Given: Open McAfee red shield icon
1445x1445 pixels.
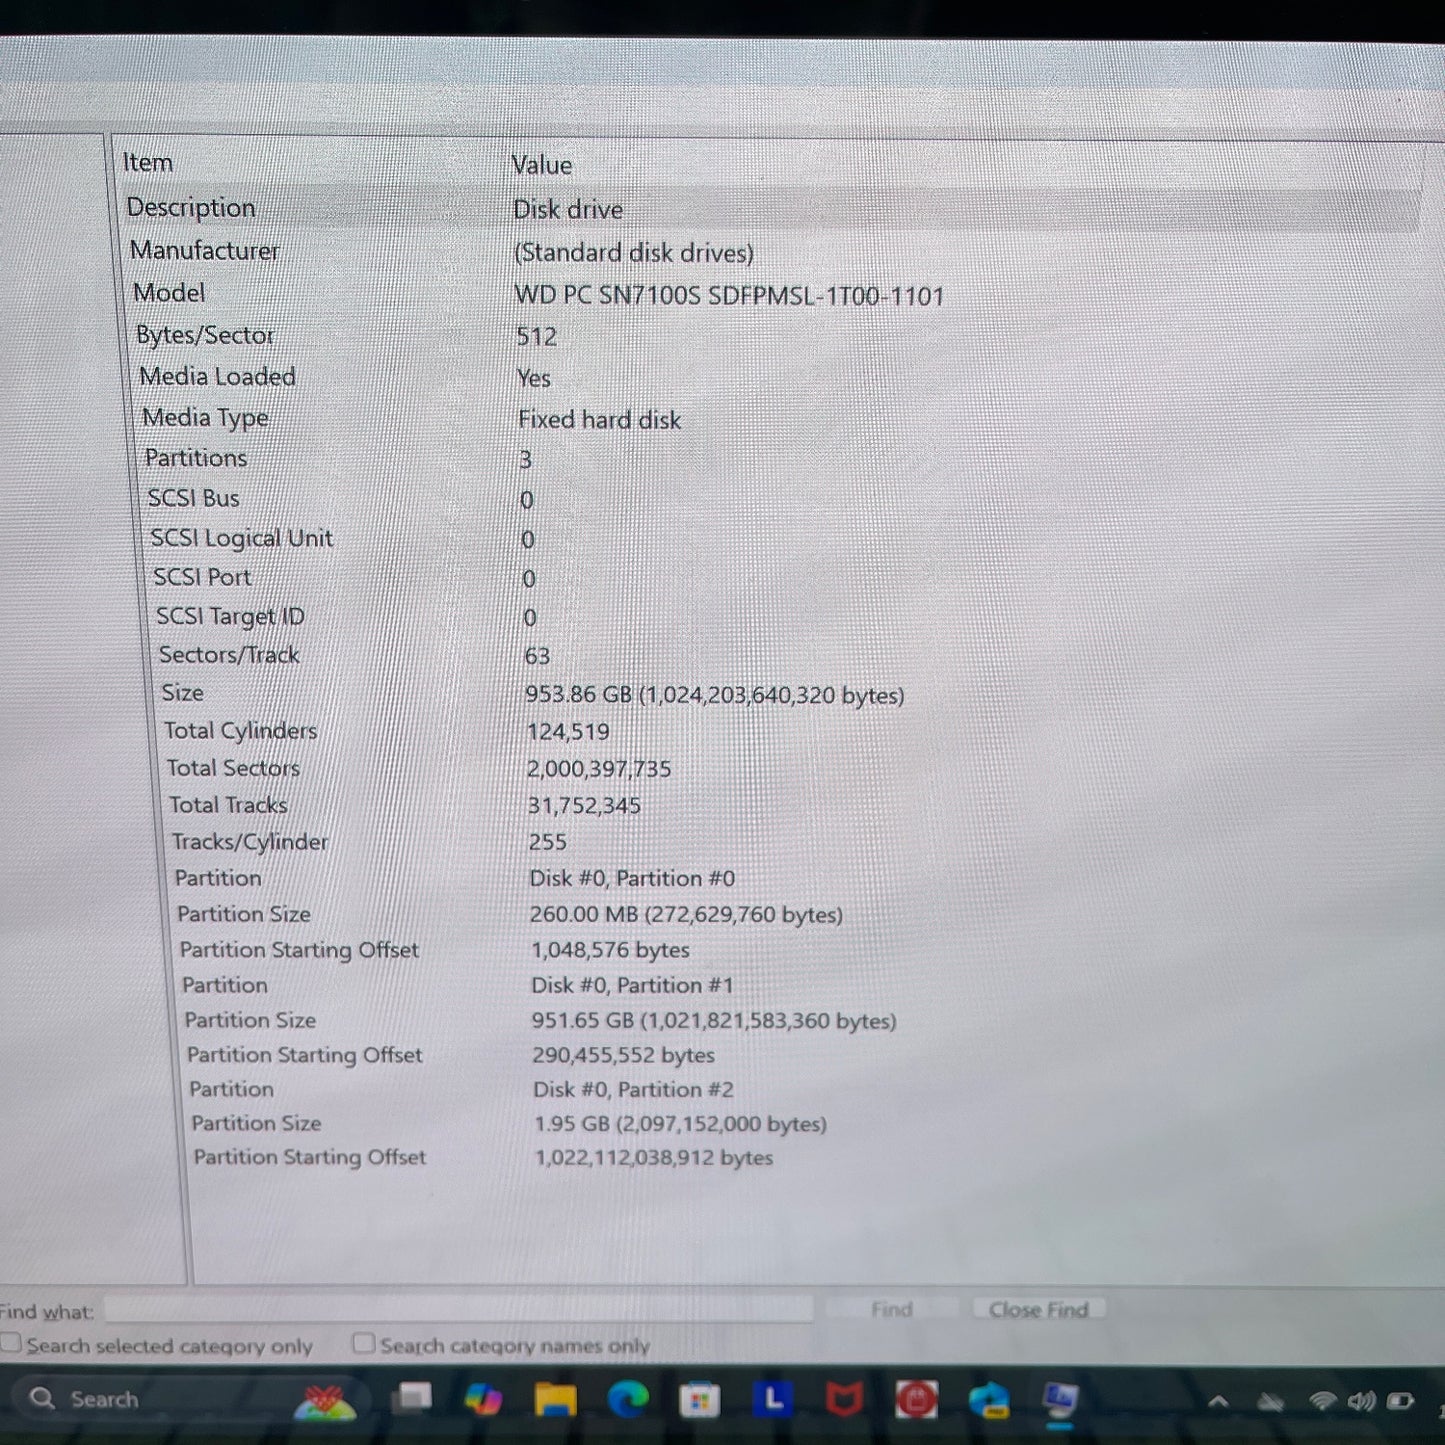Looking at the screenshot, I should pos(844,1400).
